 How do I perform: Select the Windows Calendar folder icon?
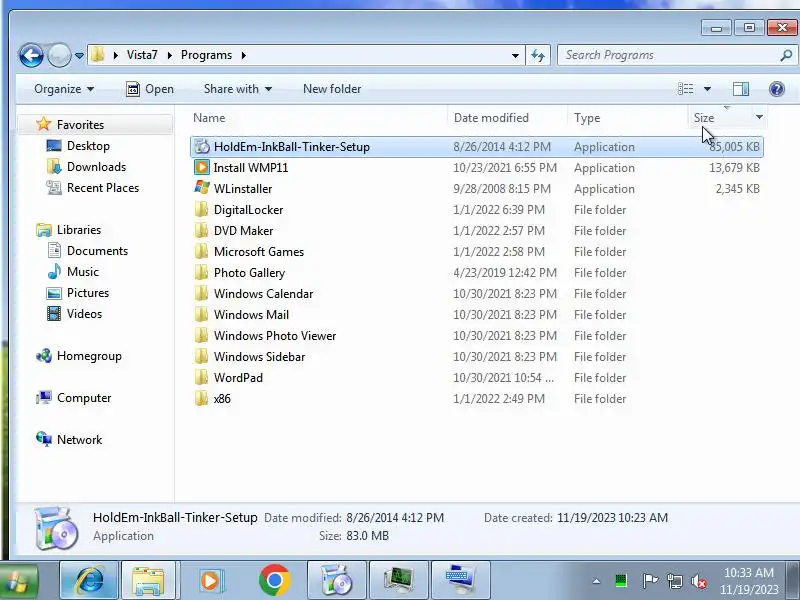tap(202, 294)
